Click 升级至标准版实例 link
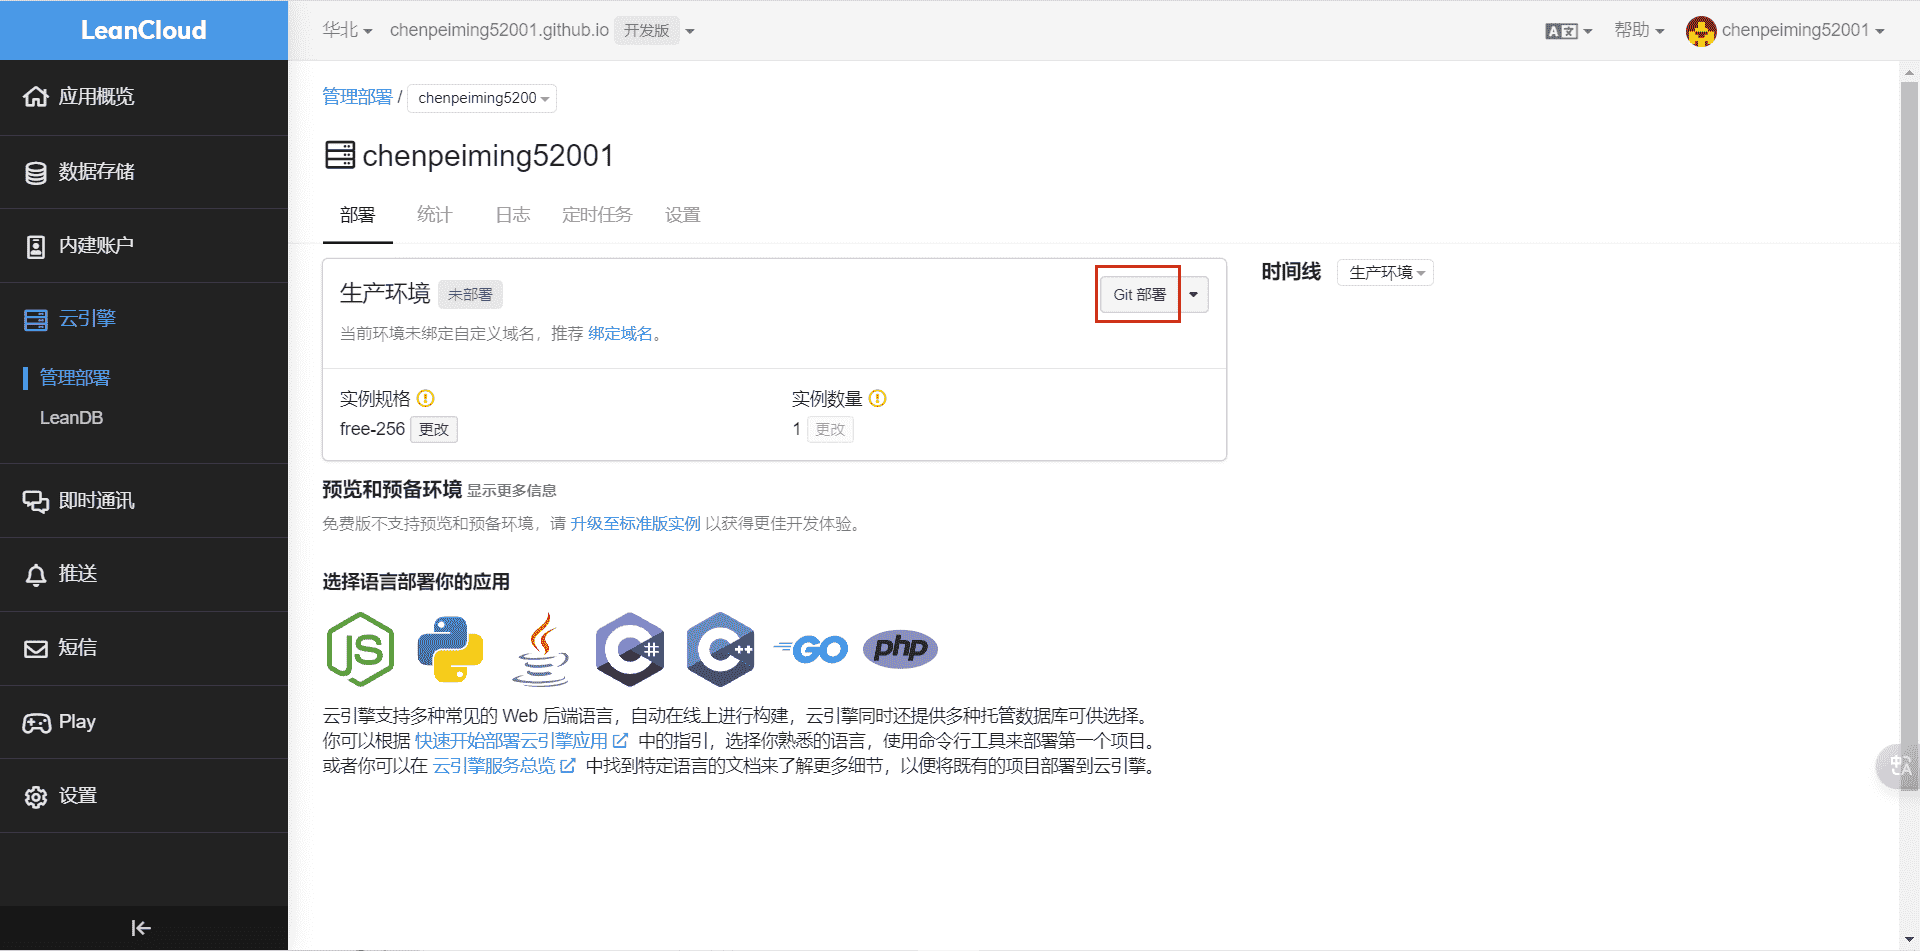Viewport: 1920px width, 951px height. [636, 524]
